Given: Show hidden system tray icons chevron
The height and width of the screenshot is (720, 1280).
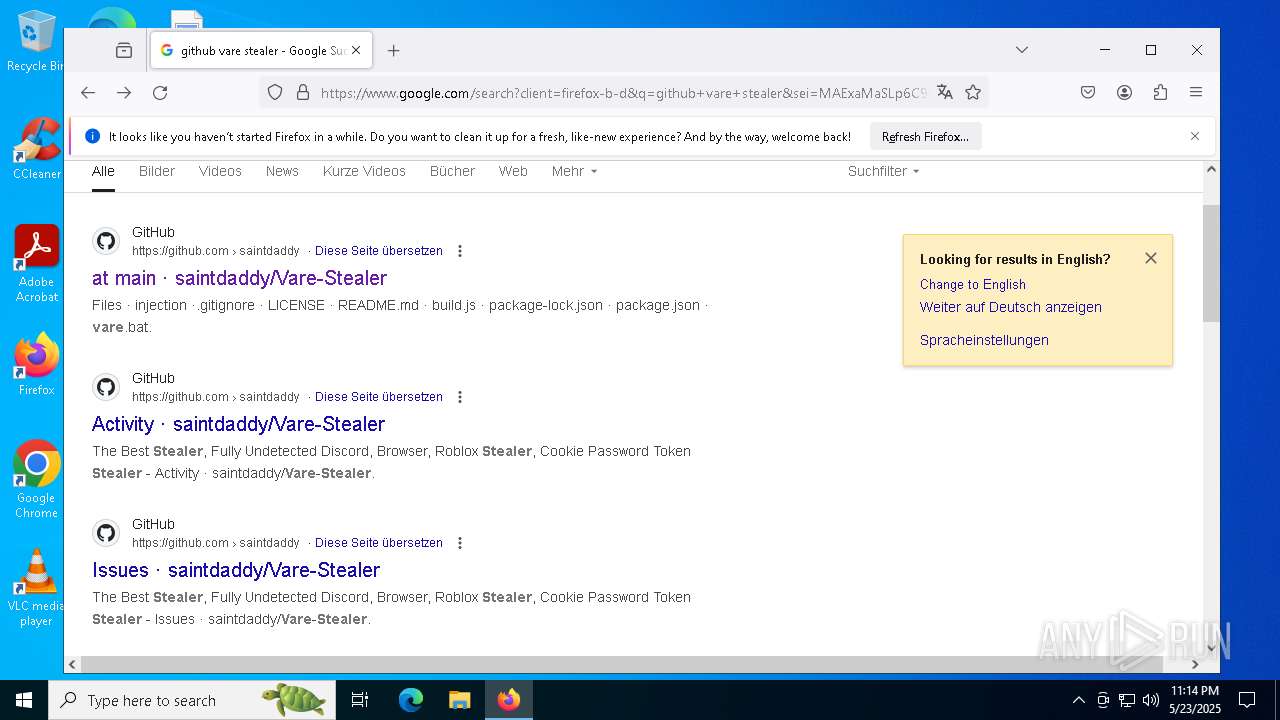Looking at the screenshot, I should [1078, 700].
